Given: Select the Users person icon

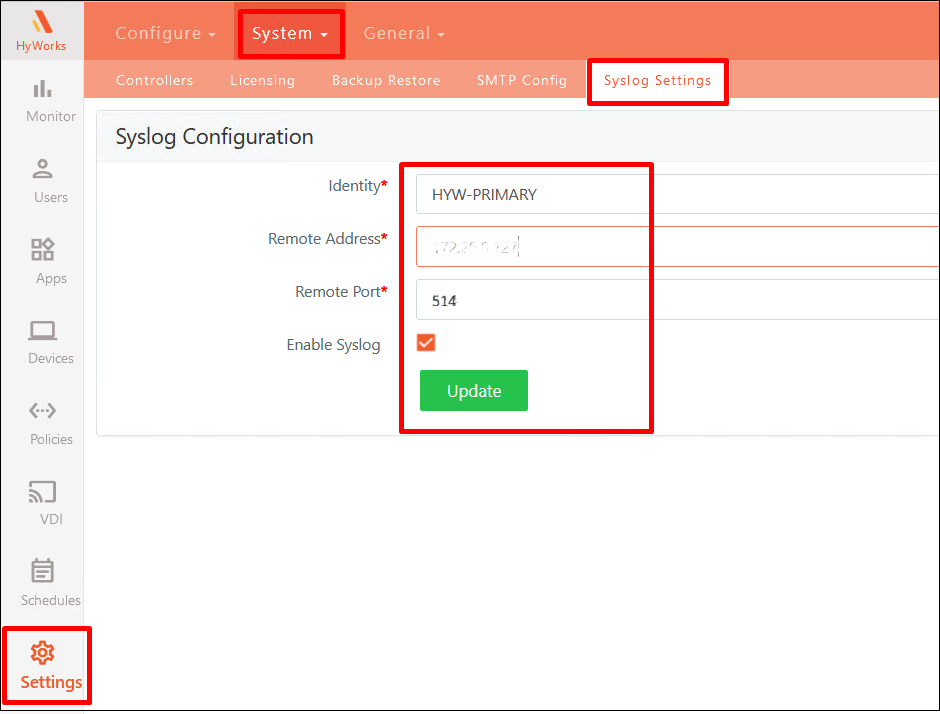Looking at the screenshot, I should (42, 168).
